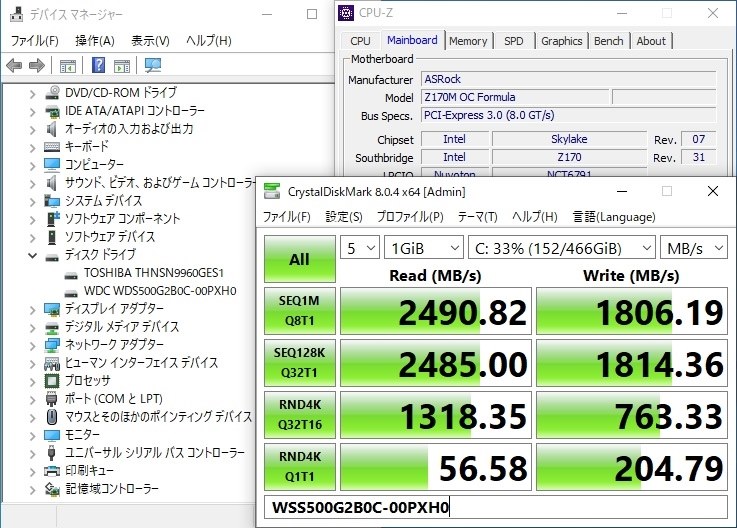Expand the 記憶域コントローラー node
This screenshot has height=528, width=737.
tap(32, 490)
